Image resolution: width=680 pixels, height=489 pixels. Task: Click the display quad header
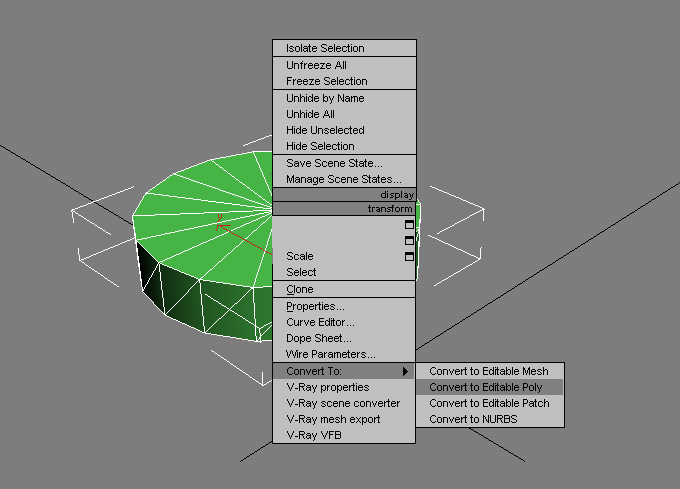pyautogui.click(x=344, y=195)
